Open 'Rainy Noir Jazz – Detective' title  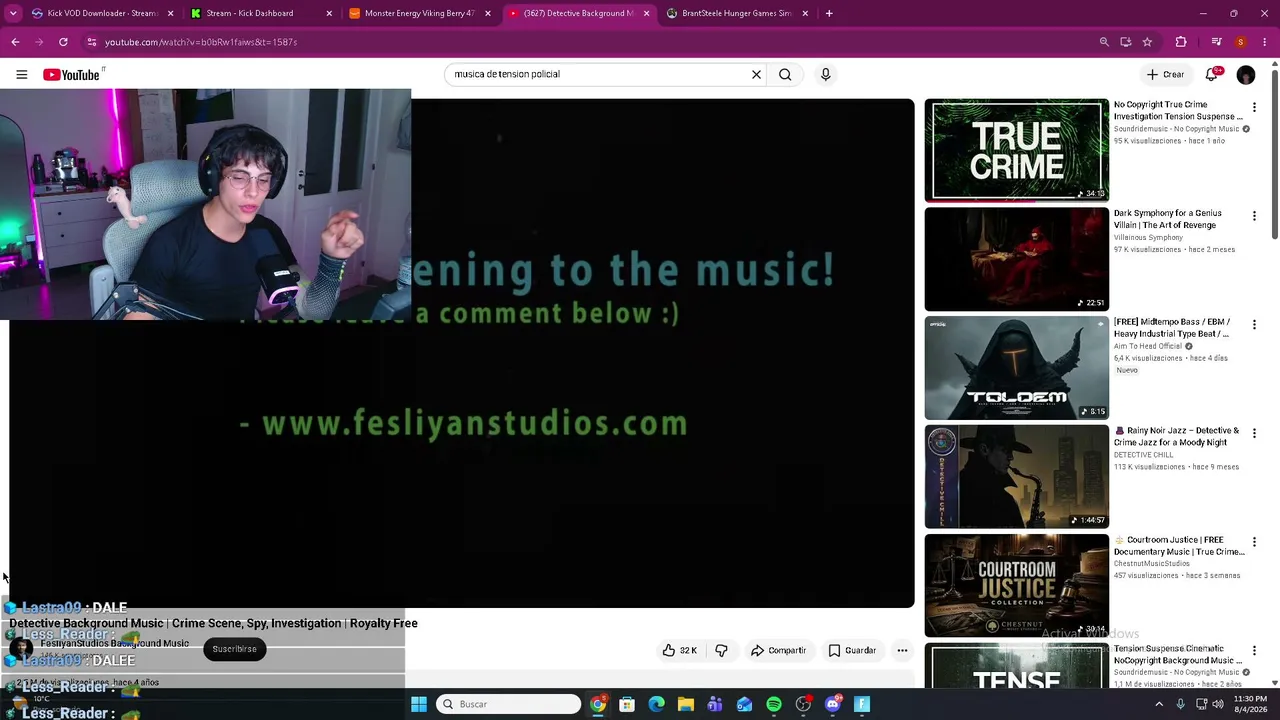click(1177, 436)
